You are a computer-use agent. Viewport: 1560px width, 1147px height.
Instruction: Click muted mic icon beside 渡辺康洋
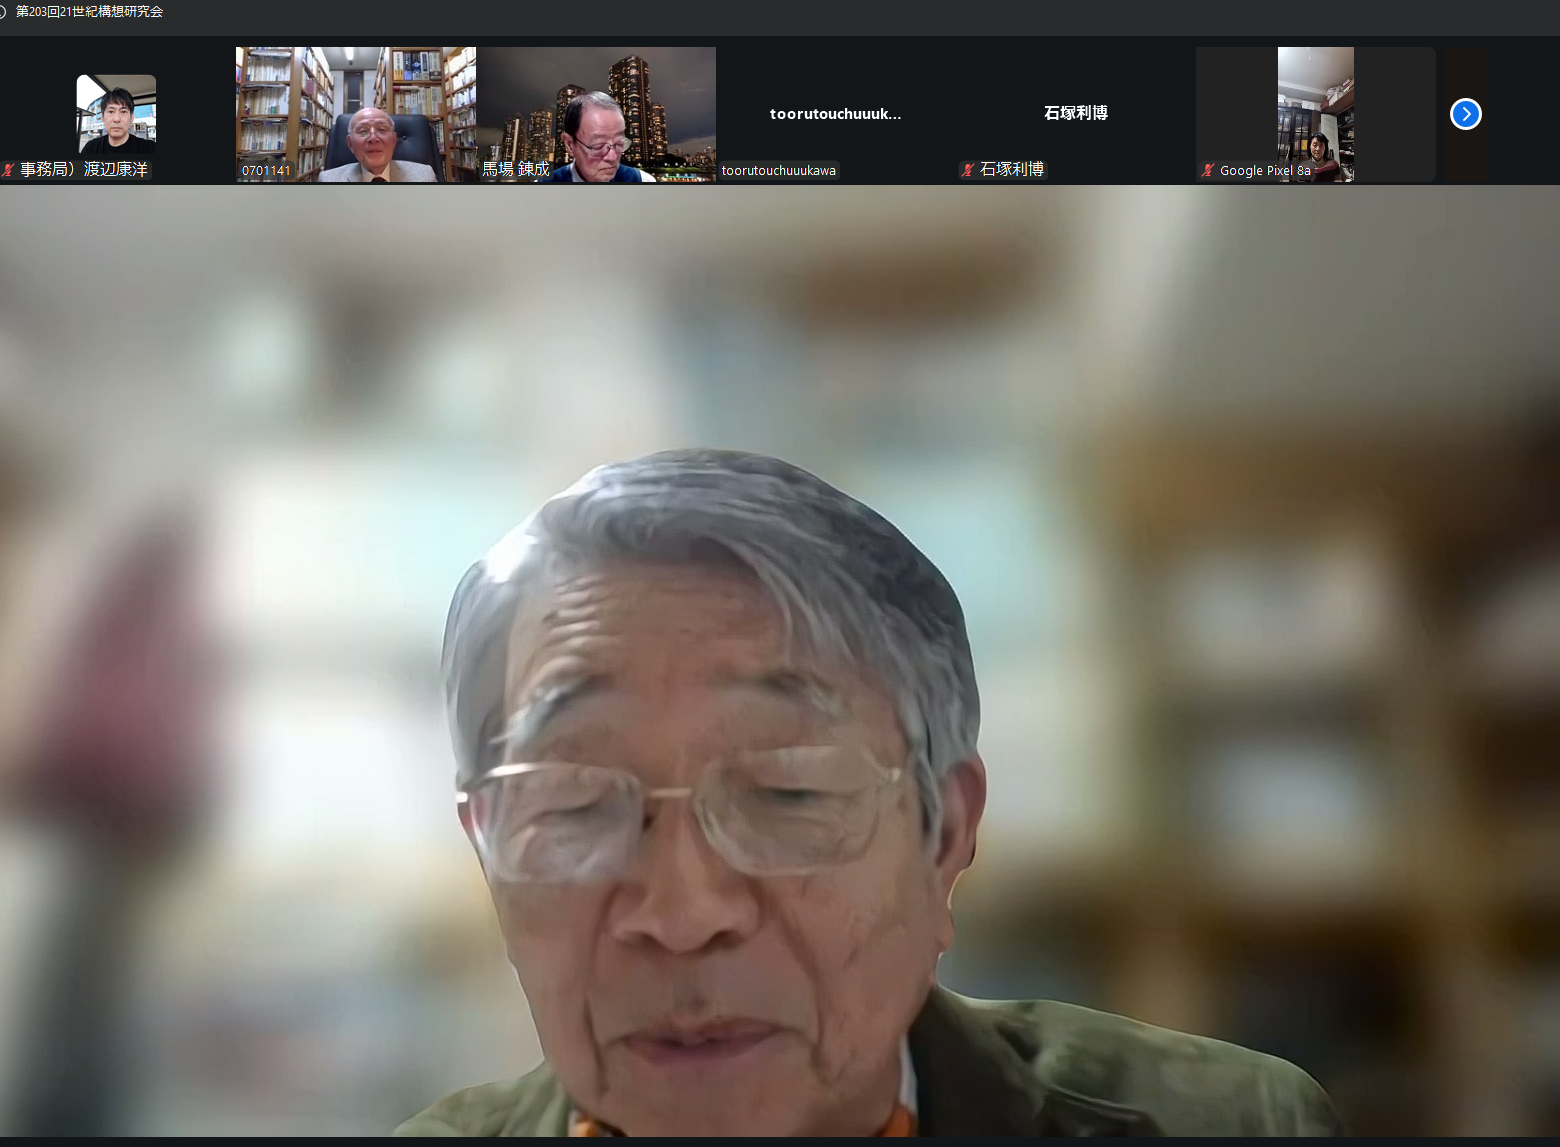(x=8, y=170)
